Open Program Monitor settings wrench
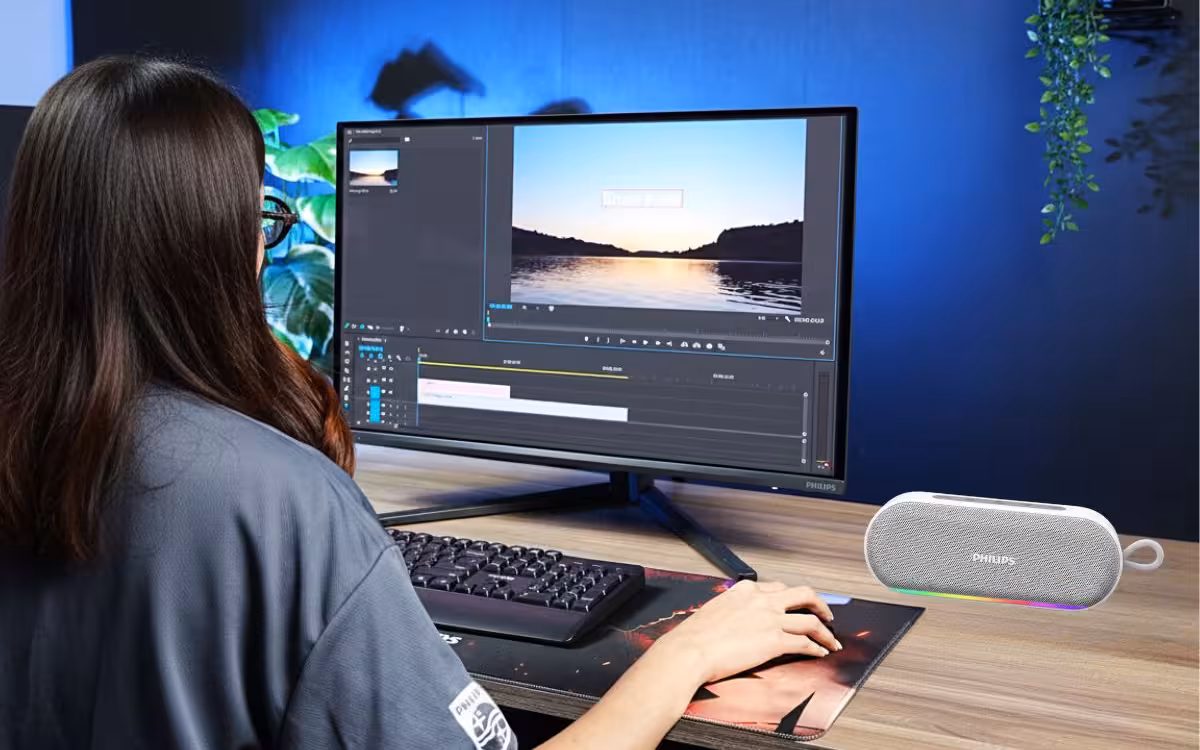The width and height of the screenshot is (1200, 750). click(787, 320)
